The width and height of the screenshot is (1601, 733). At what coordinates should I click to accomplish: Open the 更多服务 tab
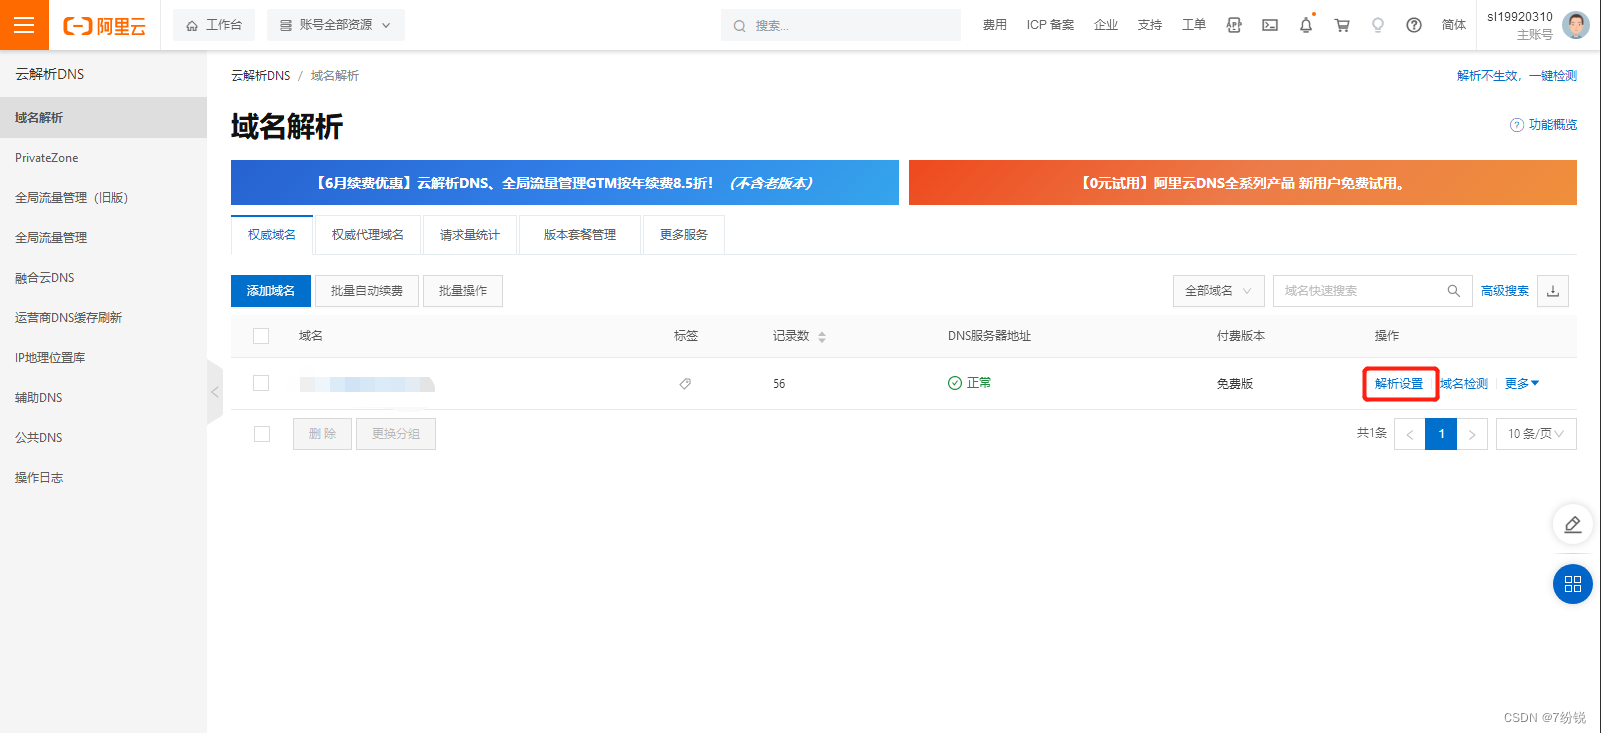684,235
